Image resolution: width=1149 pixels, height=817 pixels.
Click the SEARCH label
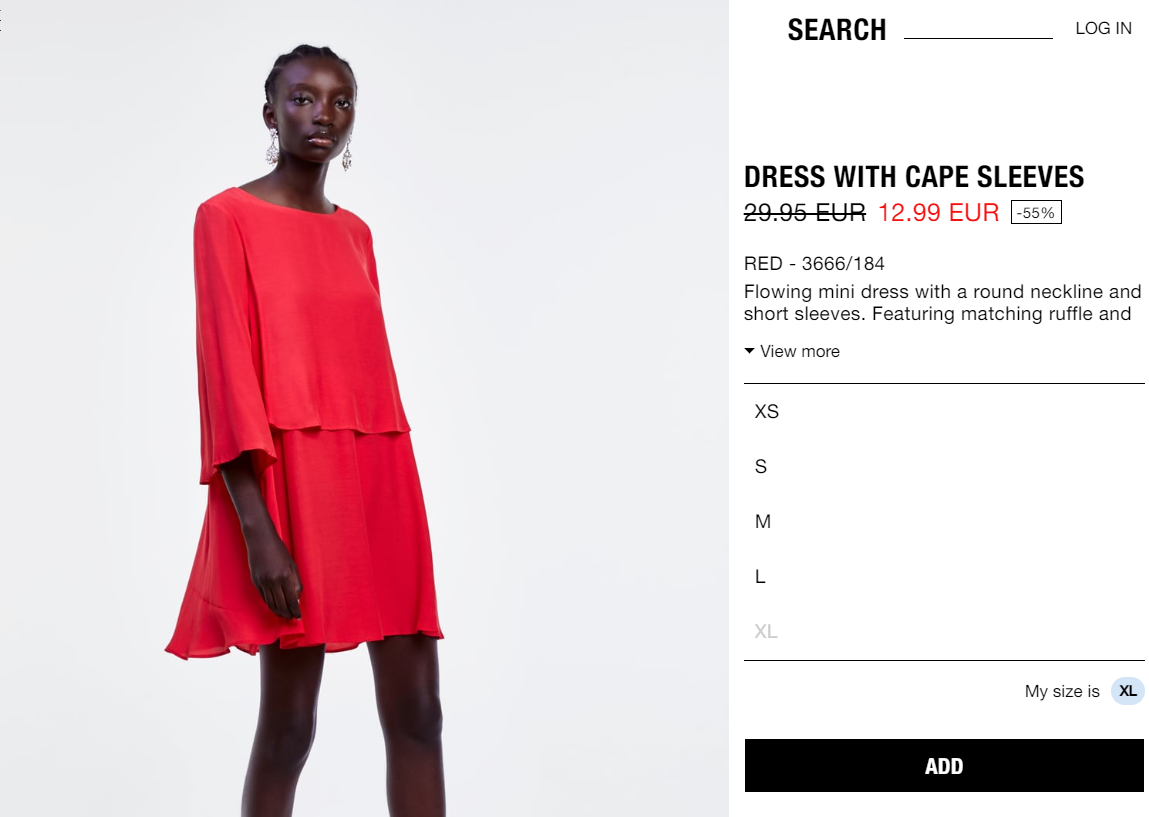point(837,30)
